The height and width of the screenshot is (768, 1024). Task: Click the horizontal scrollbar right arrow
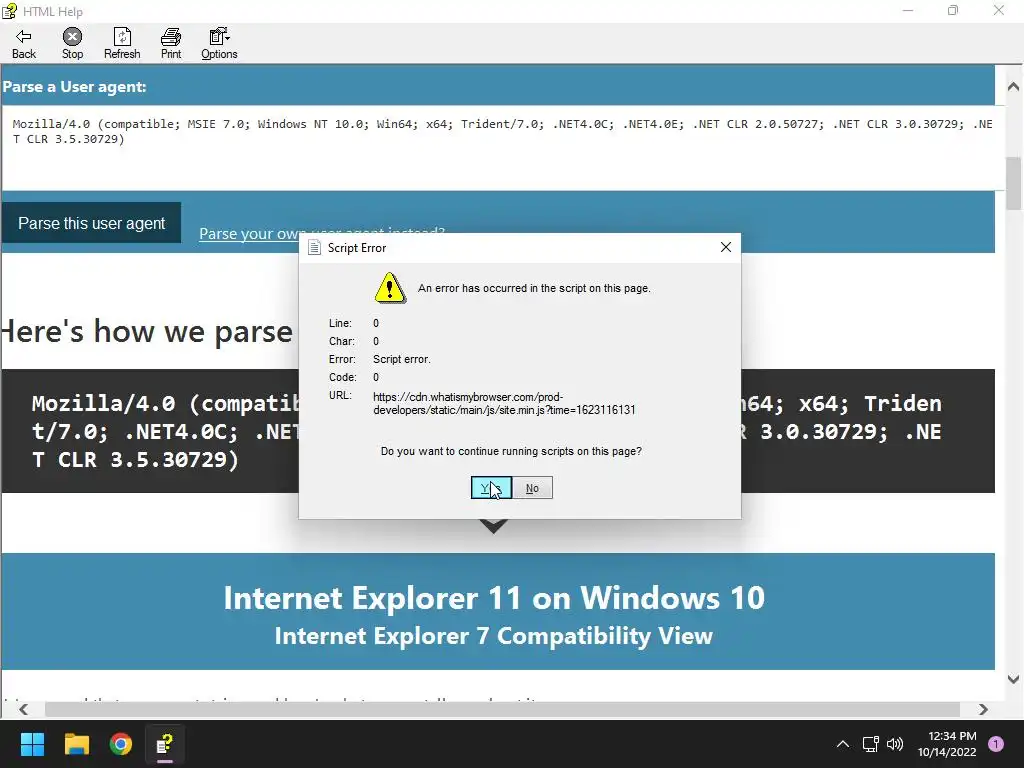click(x=983, y=709)
